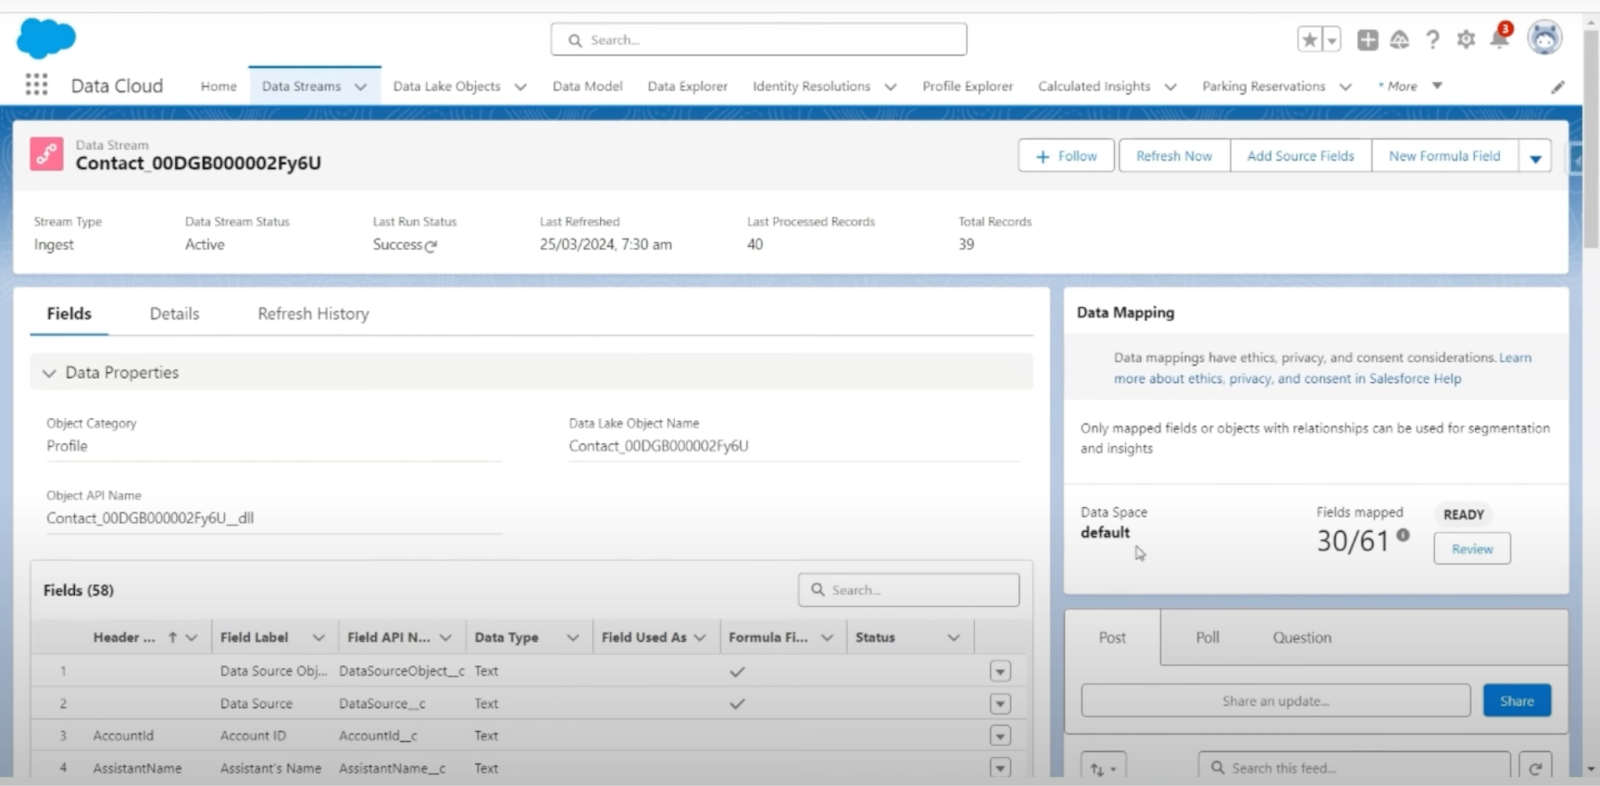Click the Follow button

click(x=1066, y=156)
